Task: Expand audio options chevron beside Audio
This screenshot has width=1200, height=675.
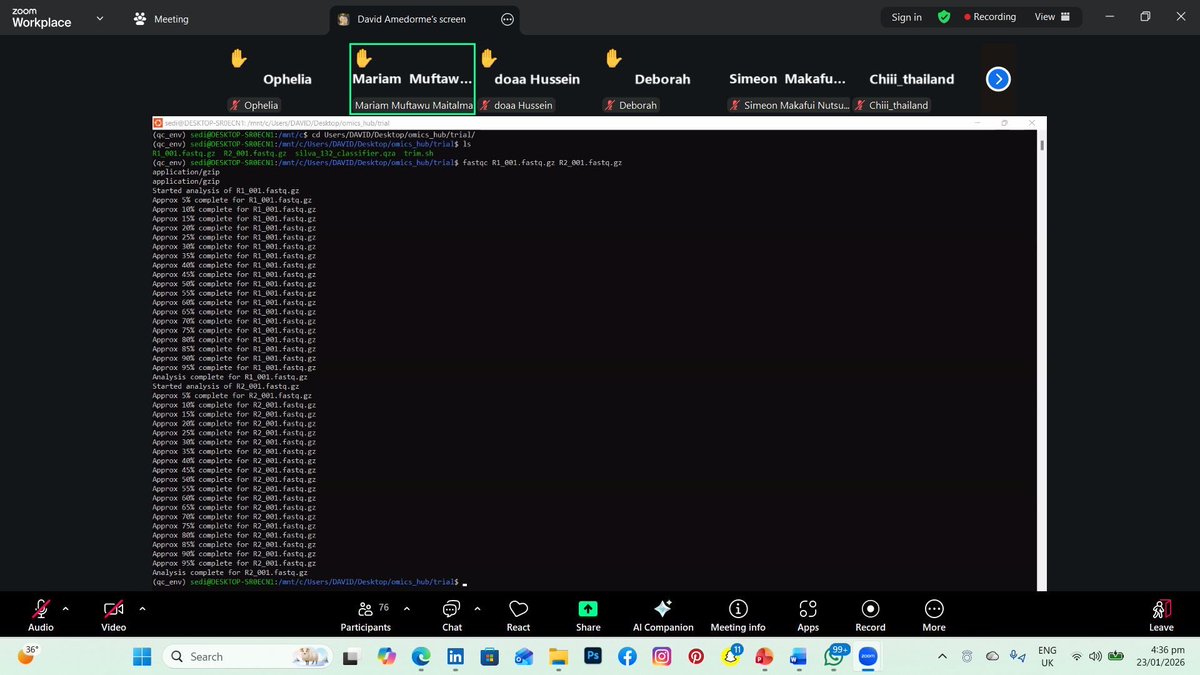Action: (66, 608)
